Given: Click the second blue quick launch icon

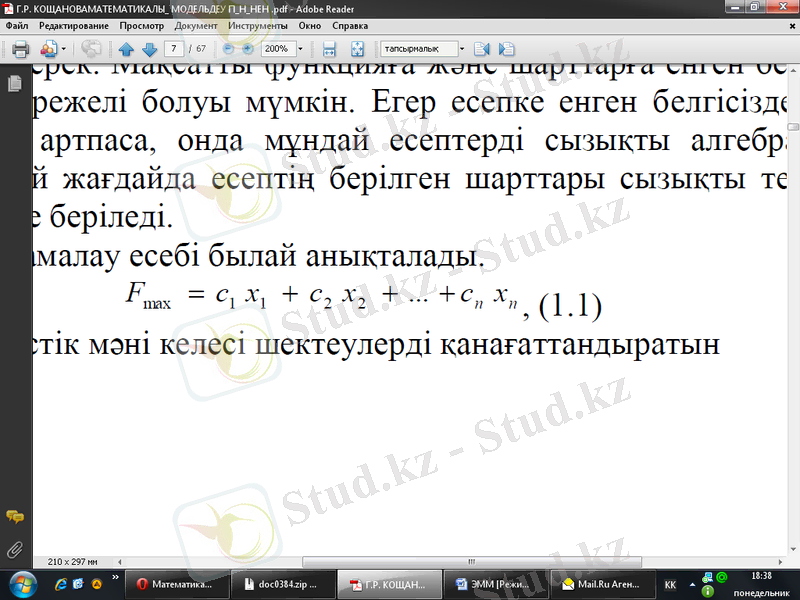Looking at the screenshot, I should click(78, 584).
